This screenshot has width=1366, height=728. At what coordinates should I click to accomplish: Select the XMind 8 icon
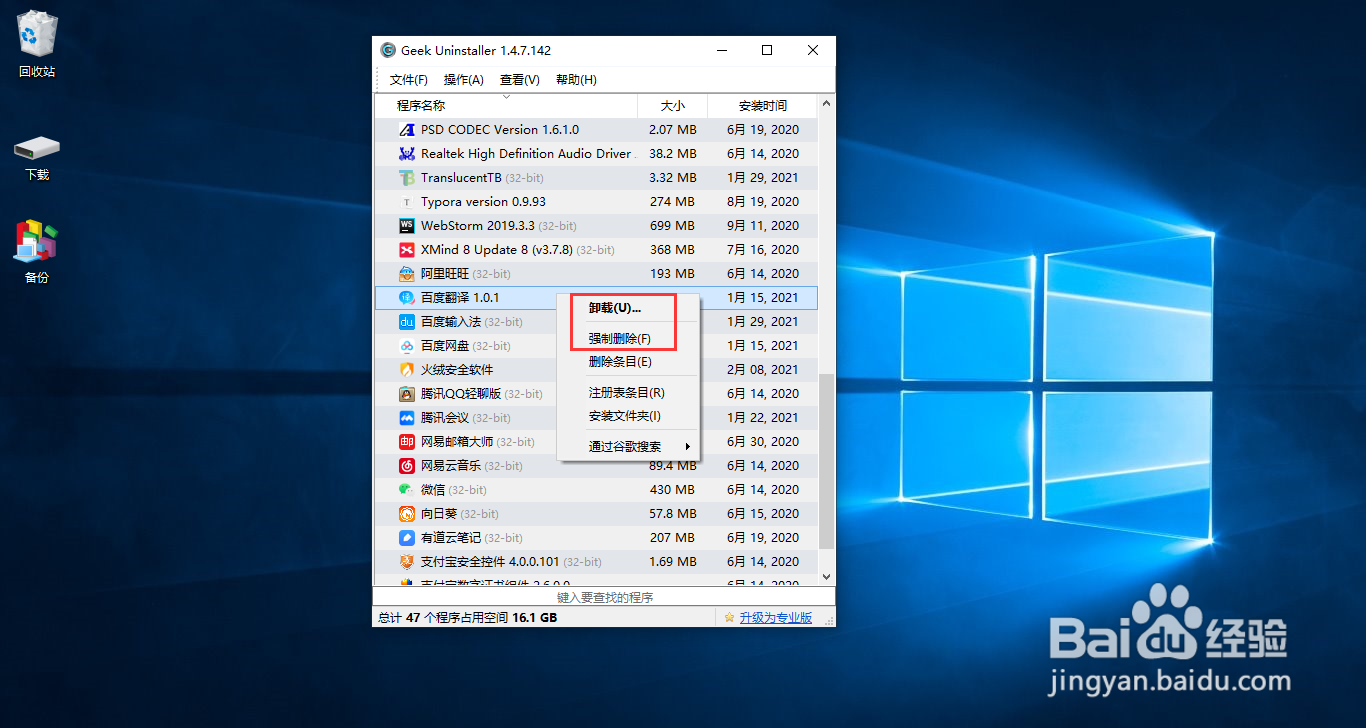(406, 250)
